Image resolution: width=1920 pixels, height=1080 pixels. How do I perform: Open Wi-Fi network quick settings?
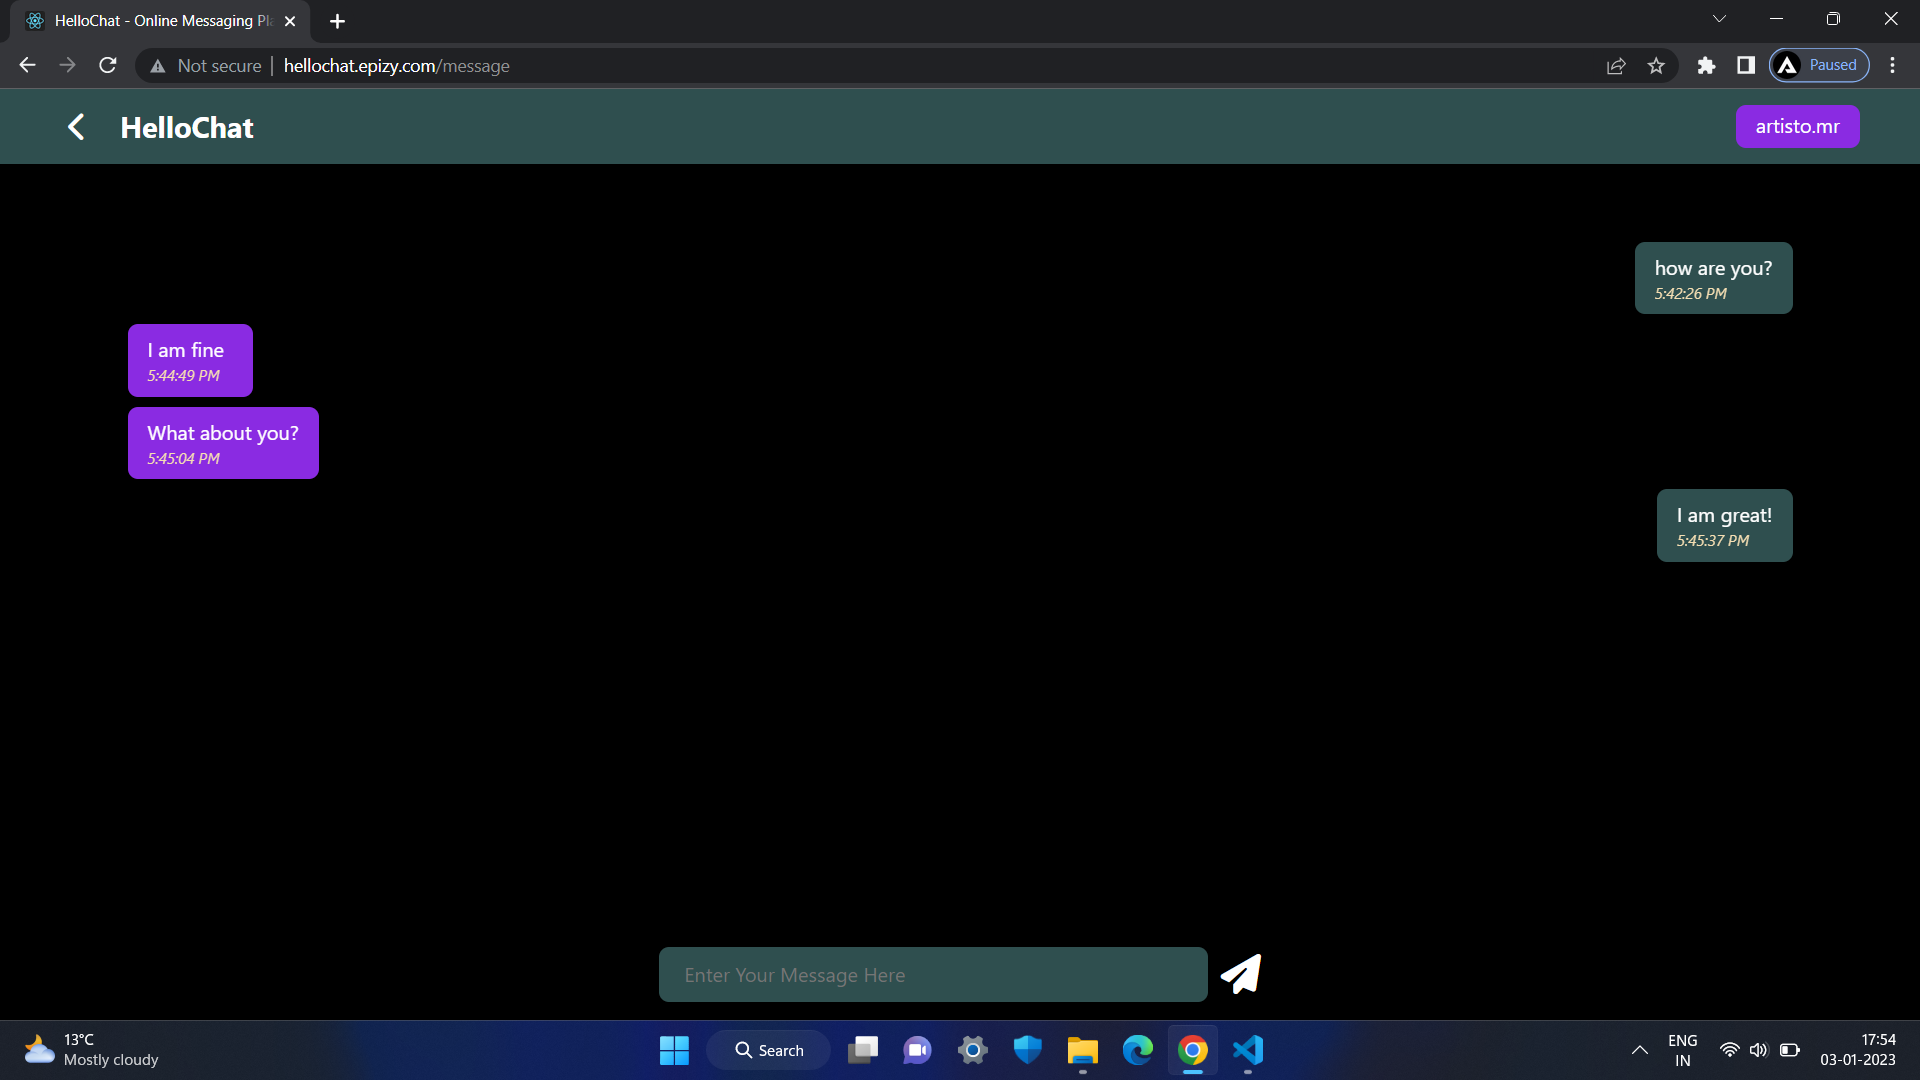1729,1050
